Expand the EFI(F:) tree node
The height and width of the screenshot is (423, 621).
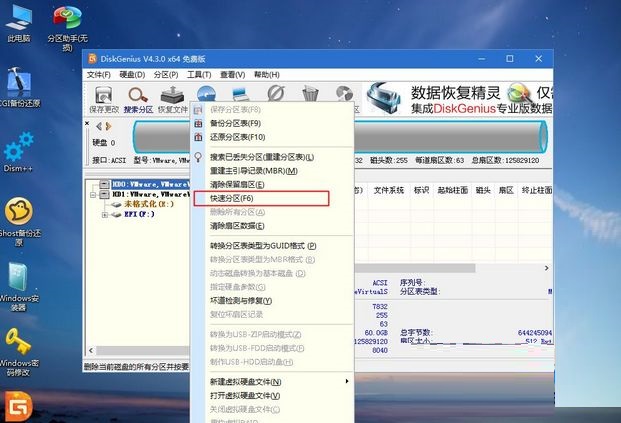[x=105, y=214]
